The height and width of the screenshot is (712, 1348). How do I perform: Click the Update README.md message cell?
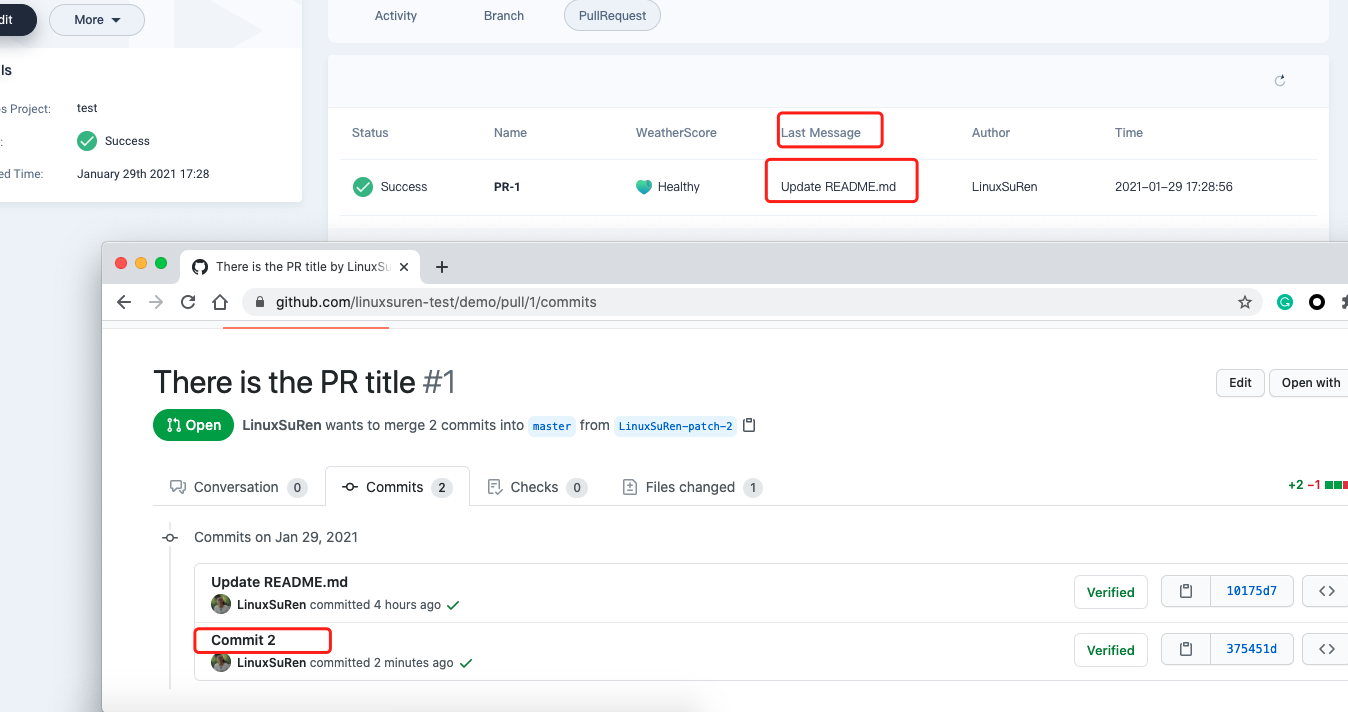[x=838, y=187]
